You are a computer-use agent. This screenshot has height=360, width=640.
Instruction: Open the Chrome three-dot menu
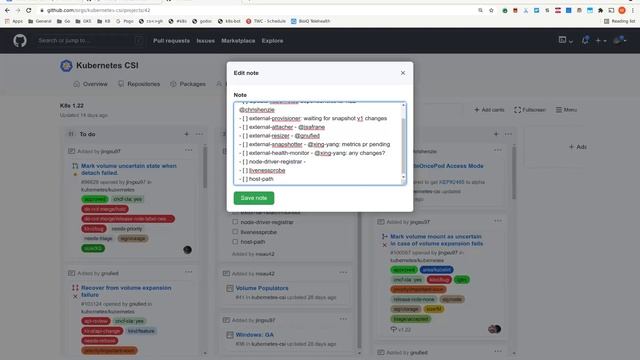tap(633, 10)
